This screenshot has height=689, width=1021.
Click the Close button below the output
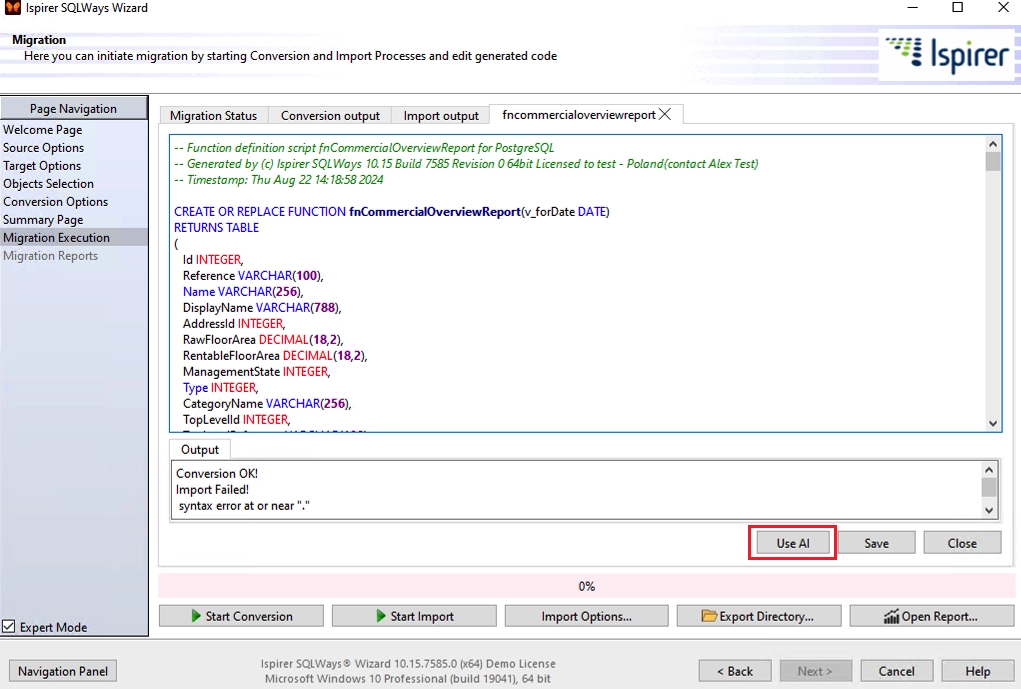point(962,543)
